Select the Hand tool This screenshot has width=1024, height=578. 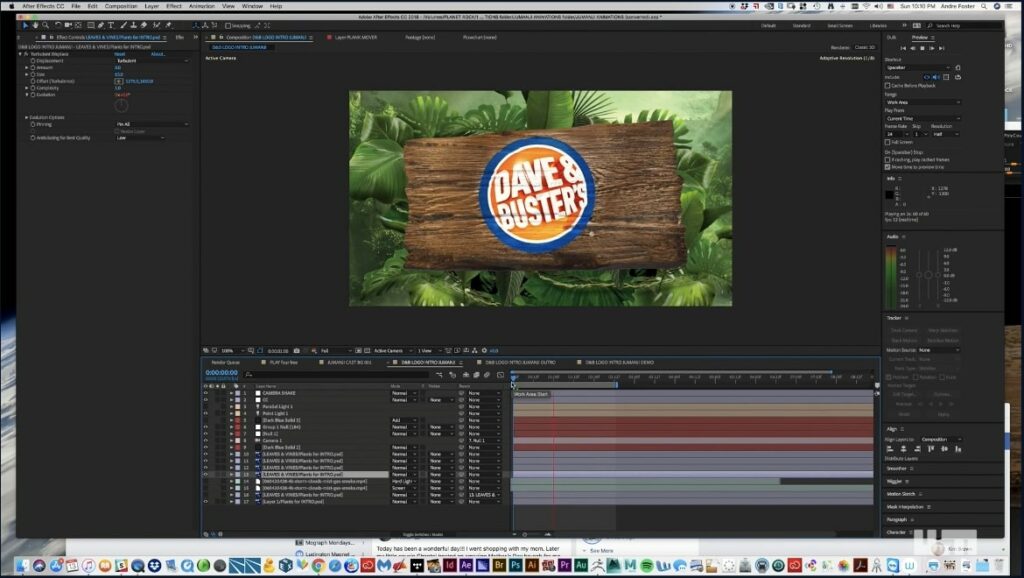click(x=35, y=25)
